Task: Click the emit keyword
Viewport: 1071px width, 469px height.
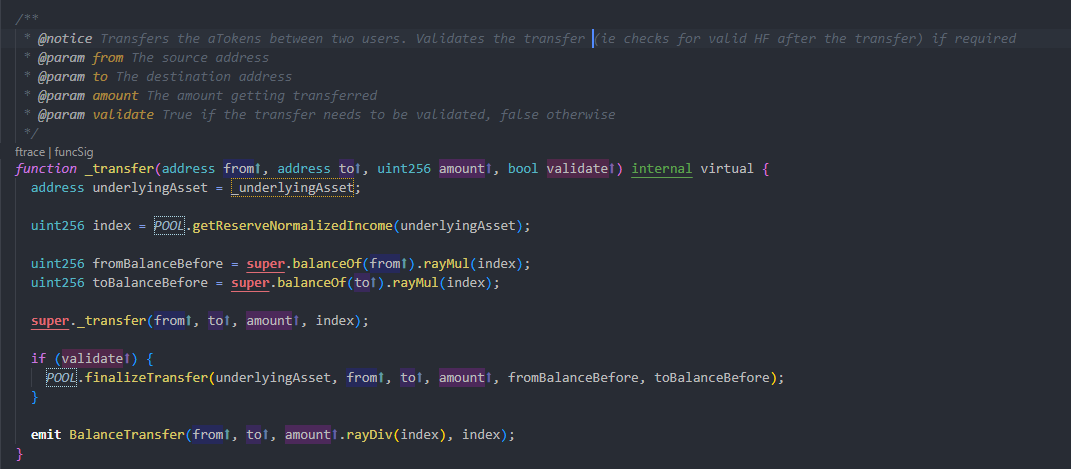Action: tap(46, 435)
